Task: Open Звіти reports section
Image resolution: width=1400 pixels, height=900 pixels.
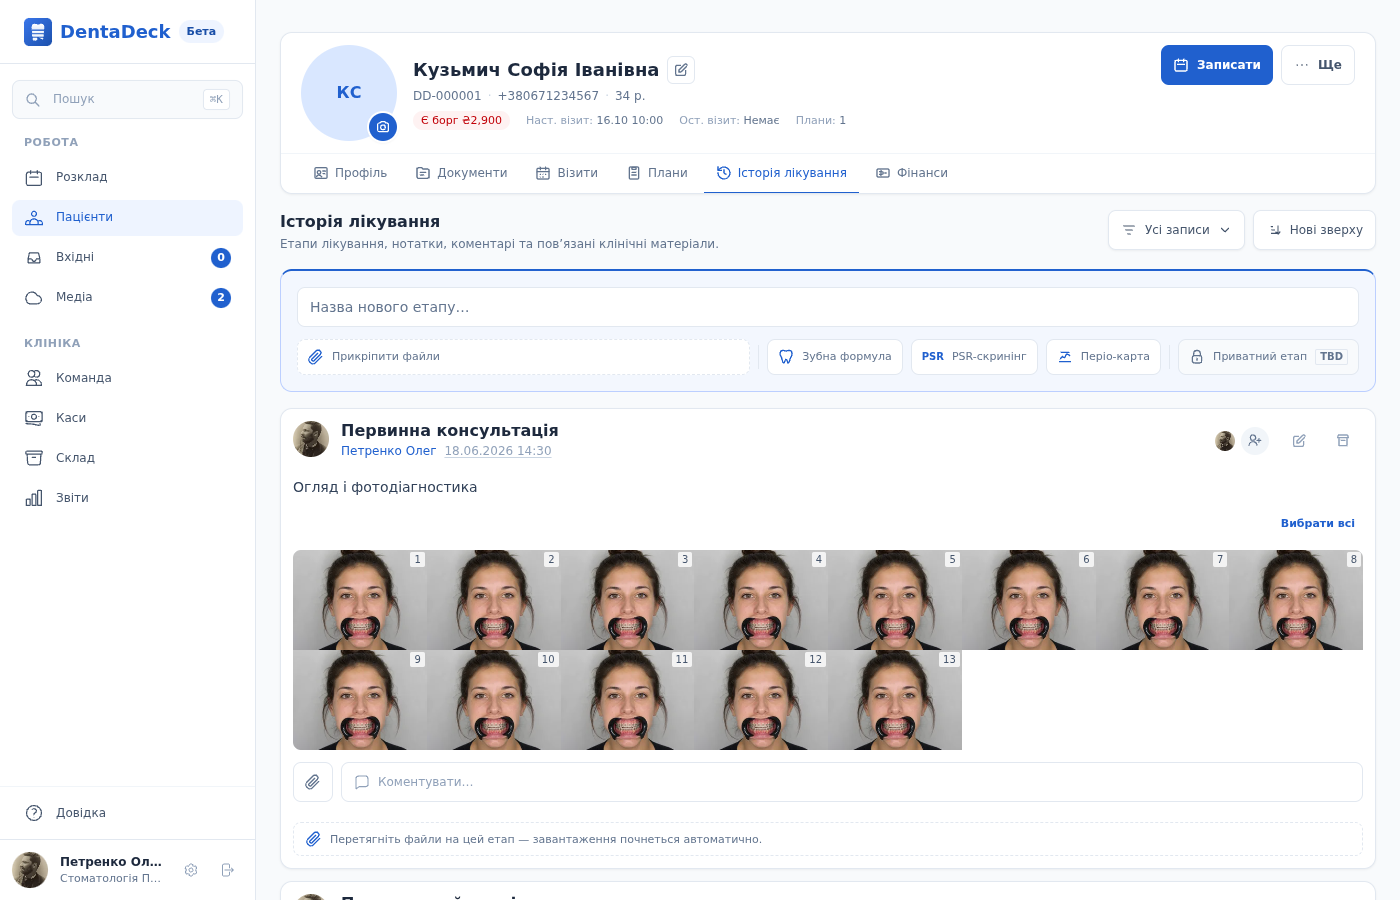Action: pyautogui.click(x=127, y=498)
